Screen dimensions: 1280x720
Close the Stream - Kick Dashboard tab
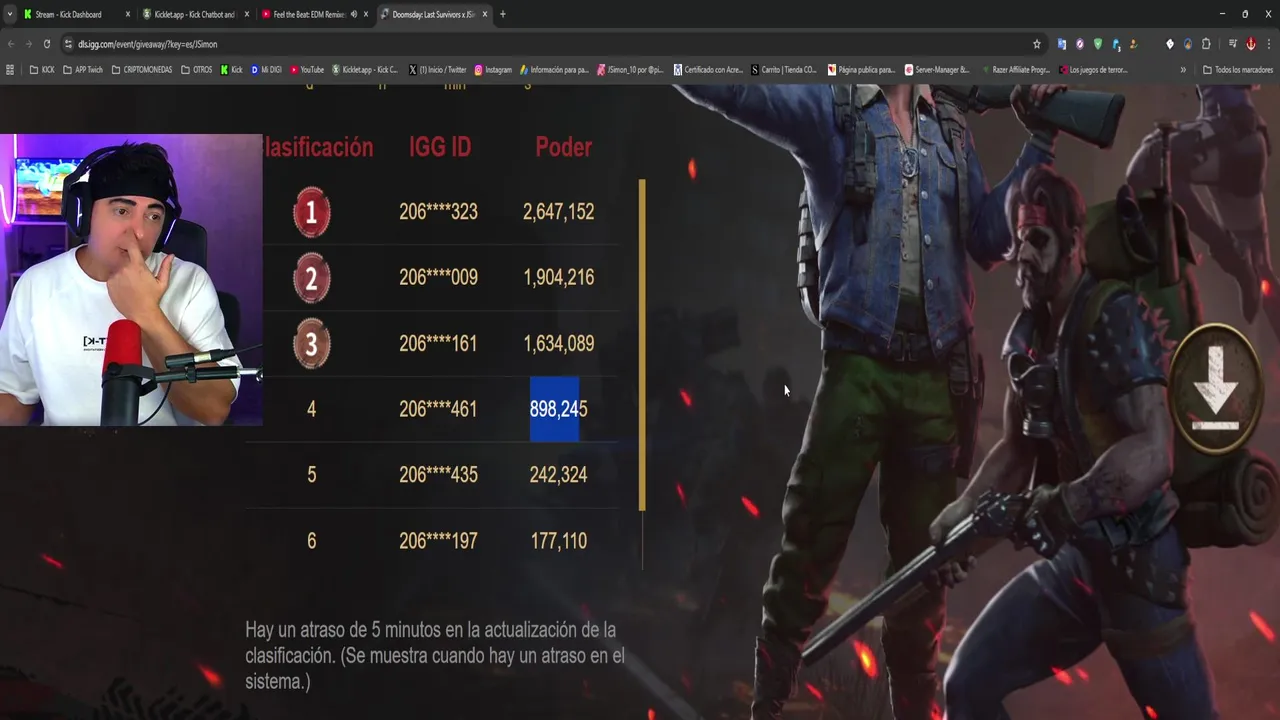tap(127, 14)
